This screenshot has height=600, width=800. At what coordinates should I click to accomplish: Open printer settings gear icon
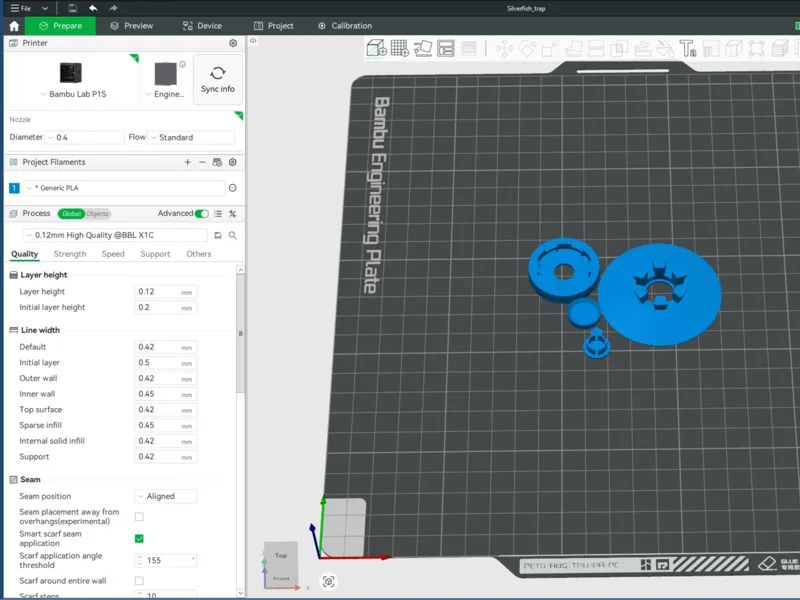[233, 43]
